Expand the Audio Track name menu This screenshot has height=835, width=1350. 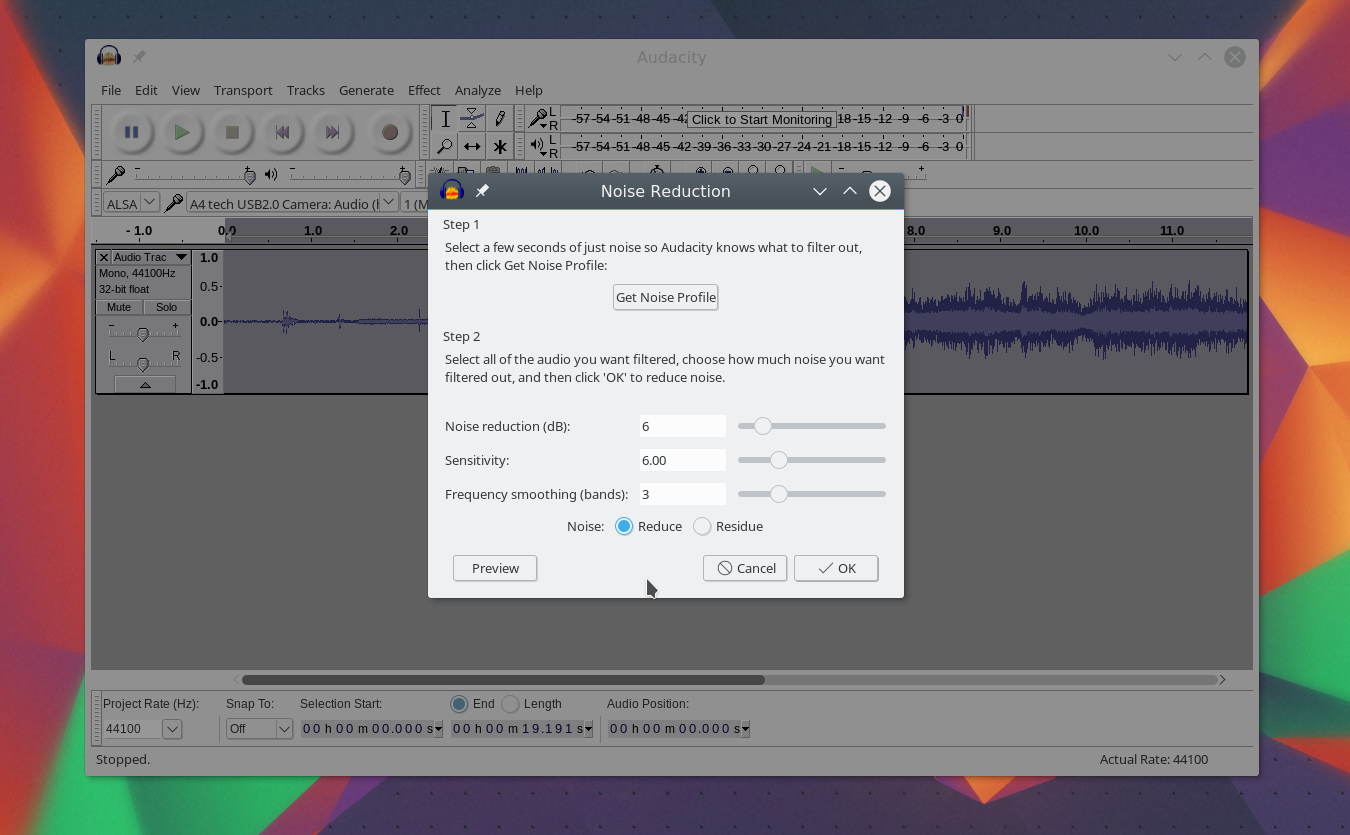(181, 257)
